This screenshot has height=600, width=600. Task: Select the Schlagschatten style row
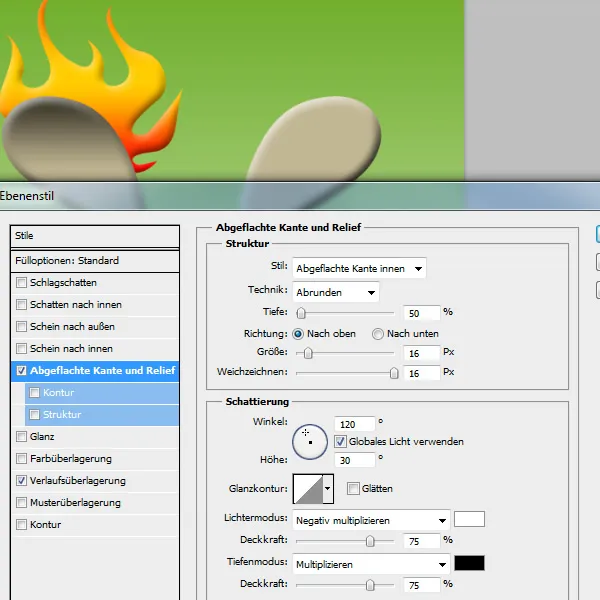[x=95, y=283]
